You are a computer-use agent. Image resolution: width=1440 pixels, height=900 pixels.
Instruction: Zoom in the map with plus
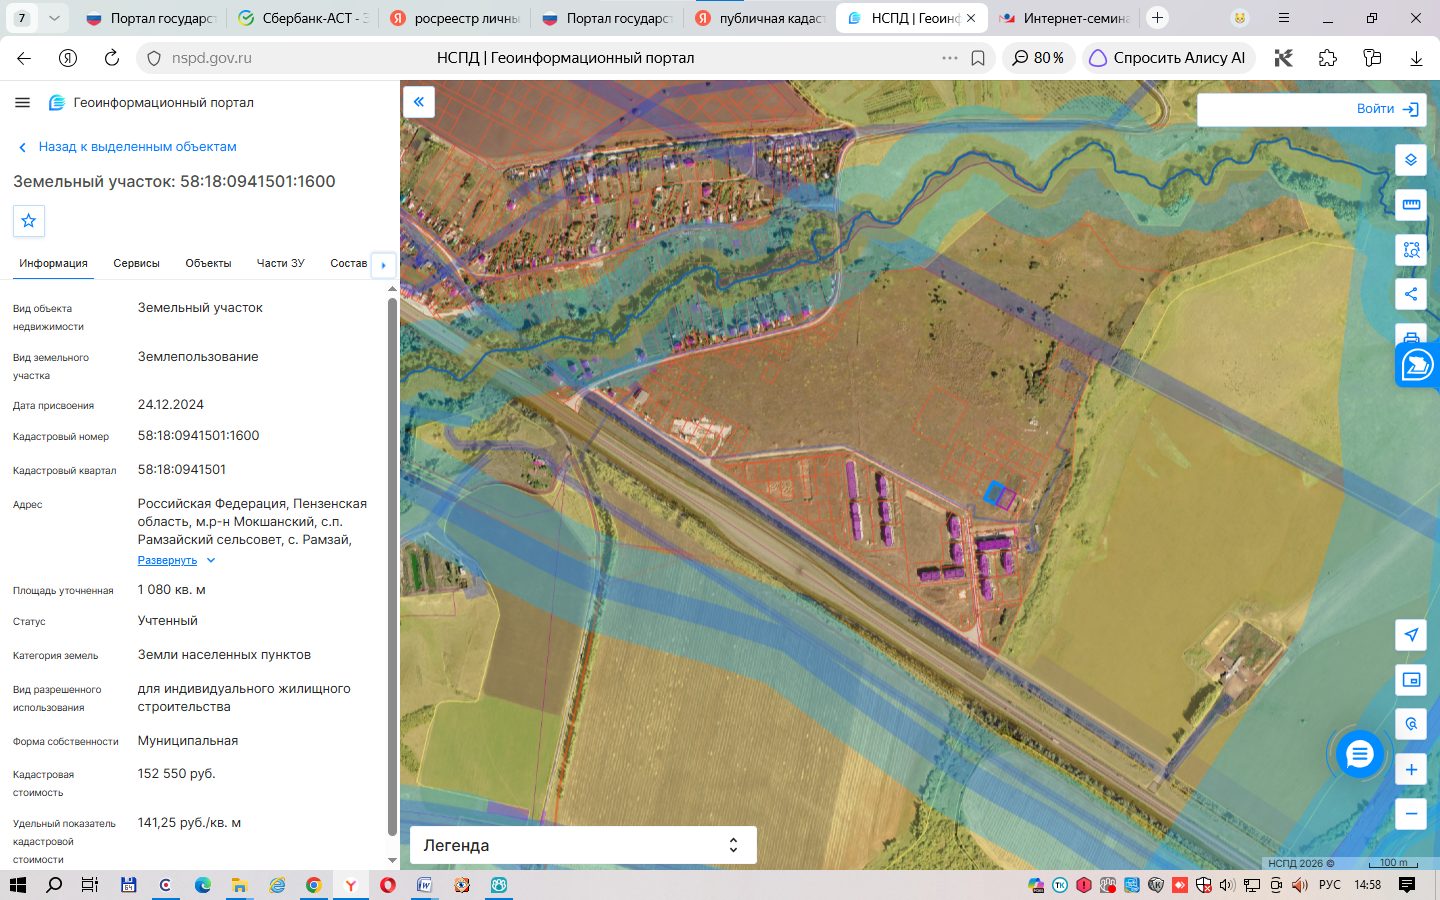[1411, 770]
